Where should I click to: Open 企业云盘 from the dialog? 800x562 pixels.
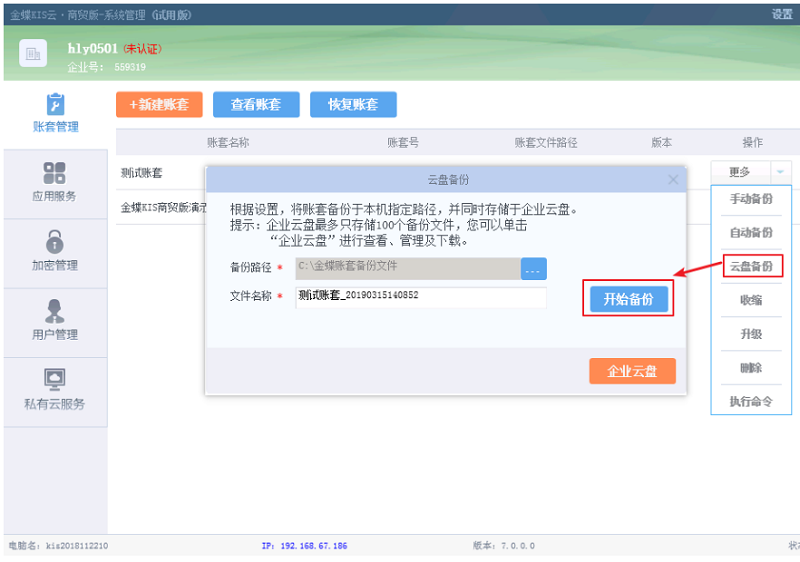click(x=632, y=371)
